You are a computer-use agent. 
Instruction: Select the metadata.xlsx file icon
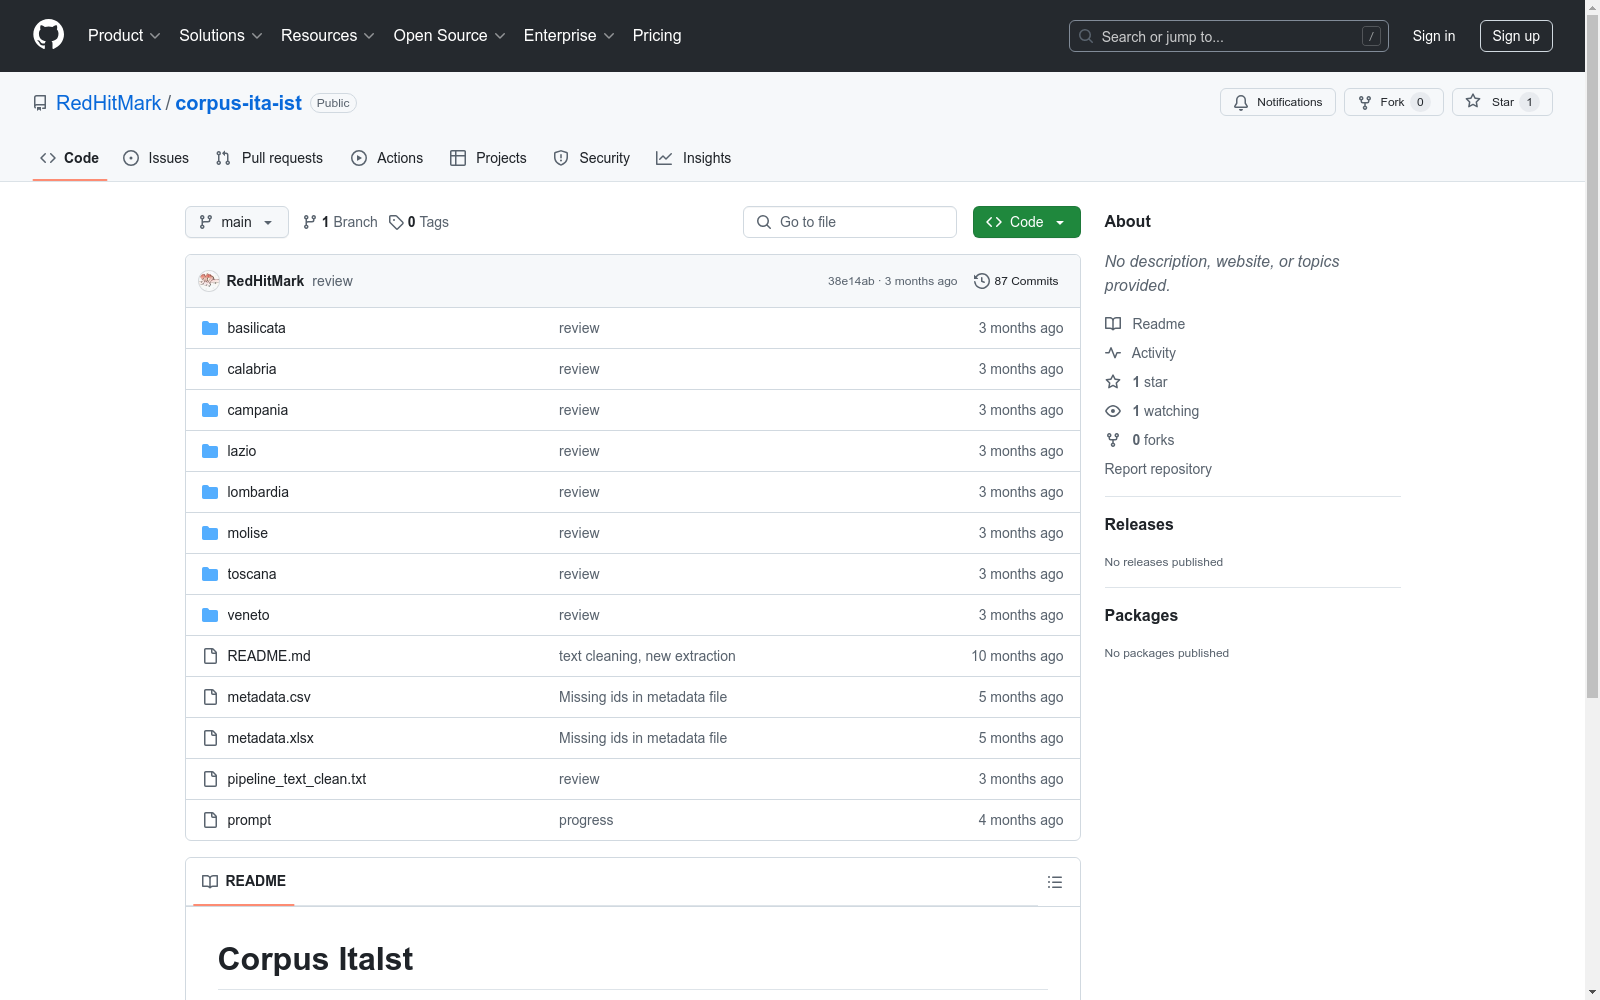[210, 738]
